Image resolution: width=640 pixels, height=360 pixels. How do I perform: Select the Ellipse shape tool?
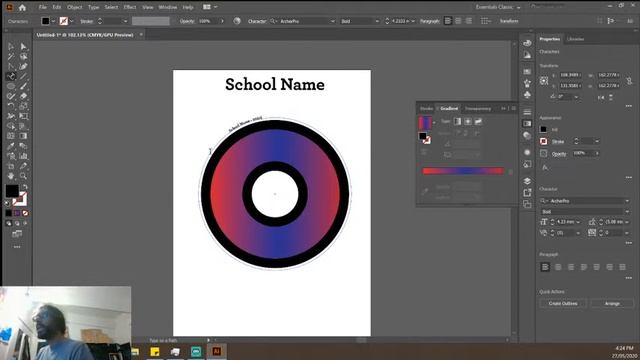[11, 86]
